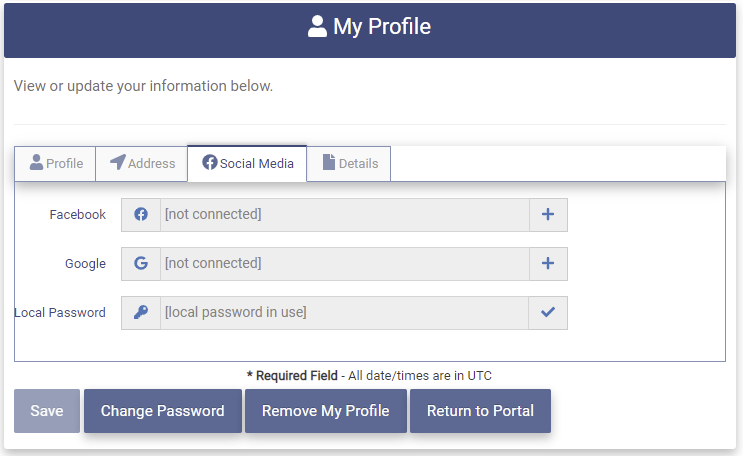The height and width of the screenshot is (456, 743).
Task: Click the Local Password label text
Action: pos(60,312)
